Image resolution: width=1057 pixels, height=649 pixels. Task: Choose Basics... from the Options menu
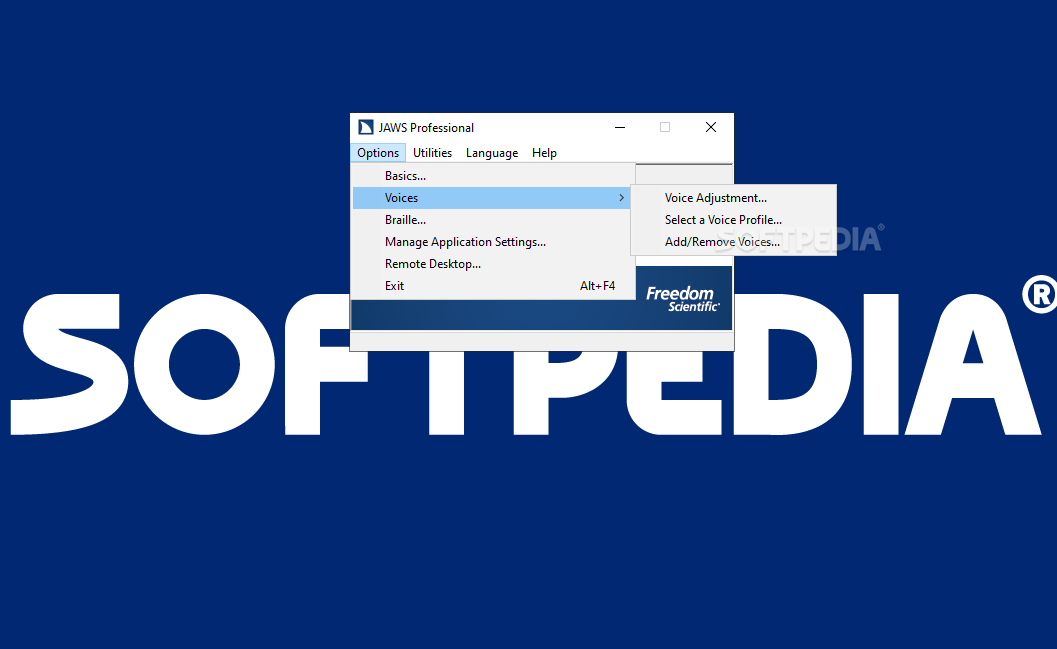[x=493, y=176]
